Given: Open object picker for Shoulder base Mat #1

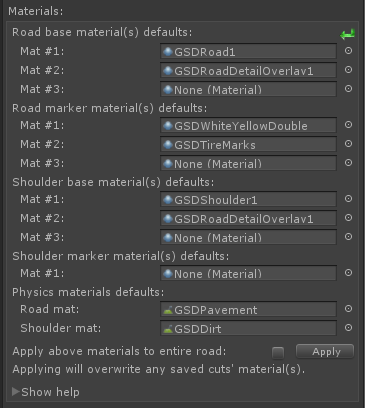Looking at the screenshot, I should click(348, 199).
